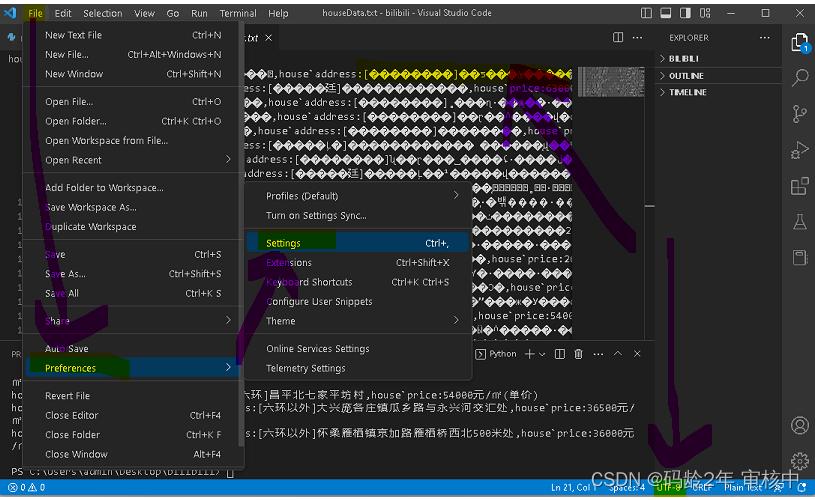This screenshot has height=500, width=815.
Task: Choose Revert File menu entry
Action: pos(132,396)
